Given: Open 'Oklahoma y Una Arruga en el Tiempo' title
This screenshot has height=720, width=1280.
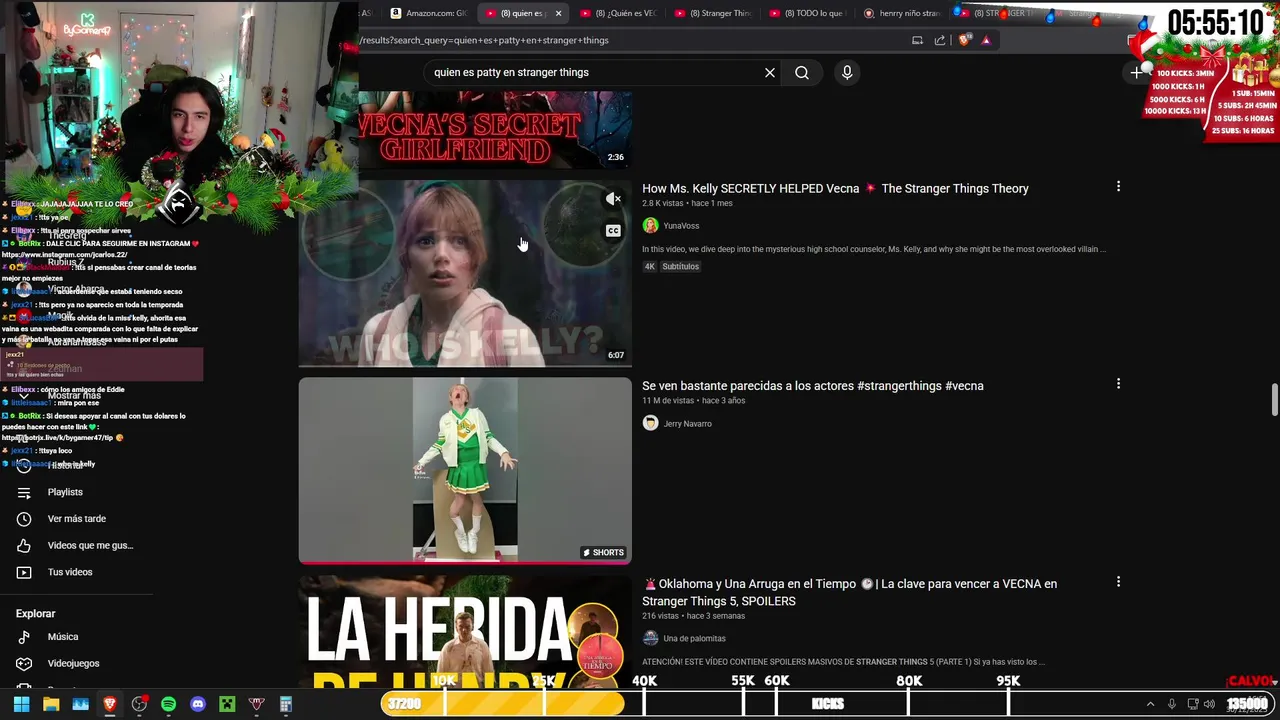Looking at the screenshot, I should 849,592.
